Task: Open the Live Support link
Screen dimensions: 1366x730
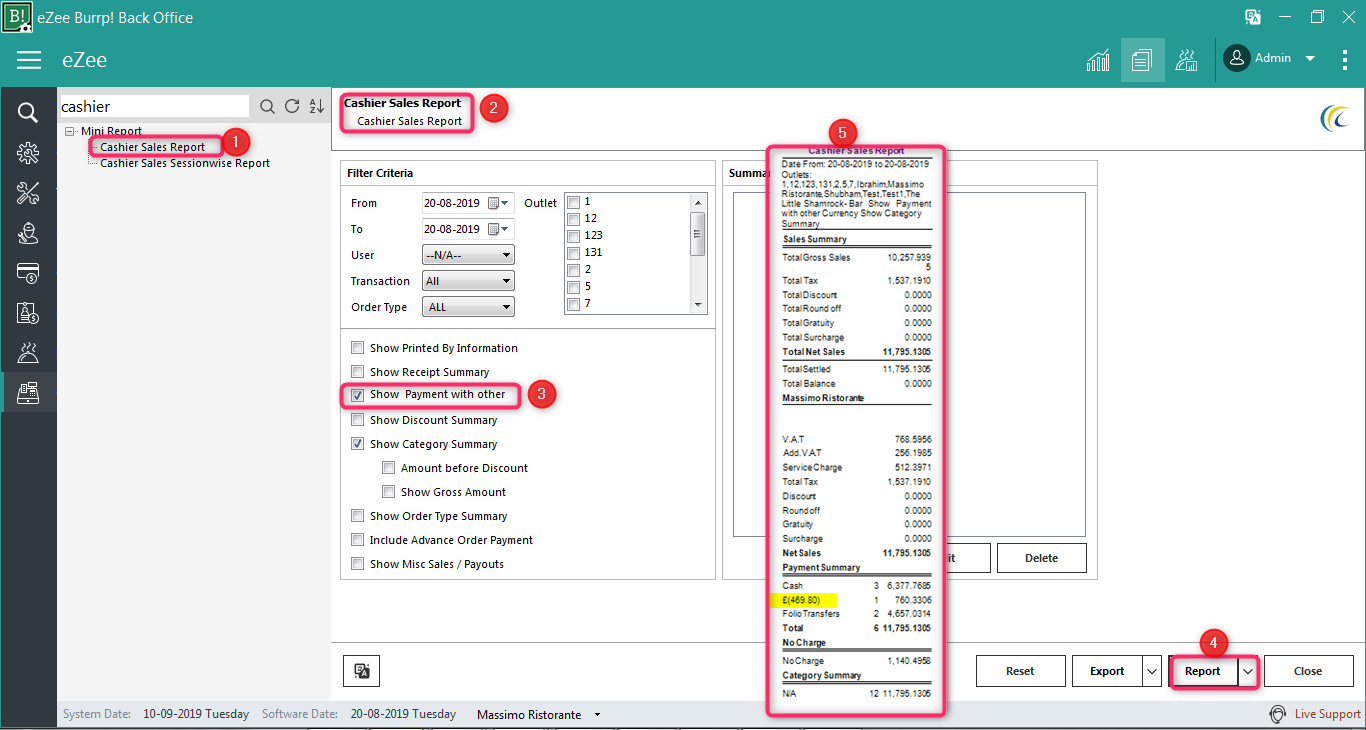Action: (1327, 714)
